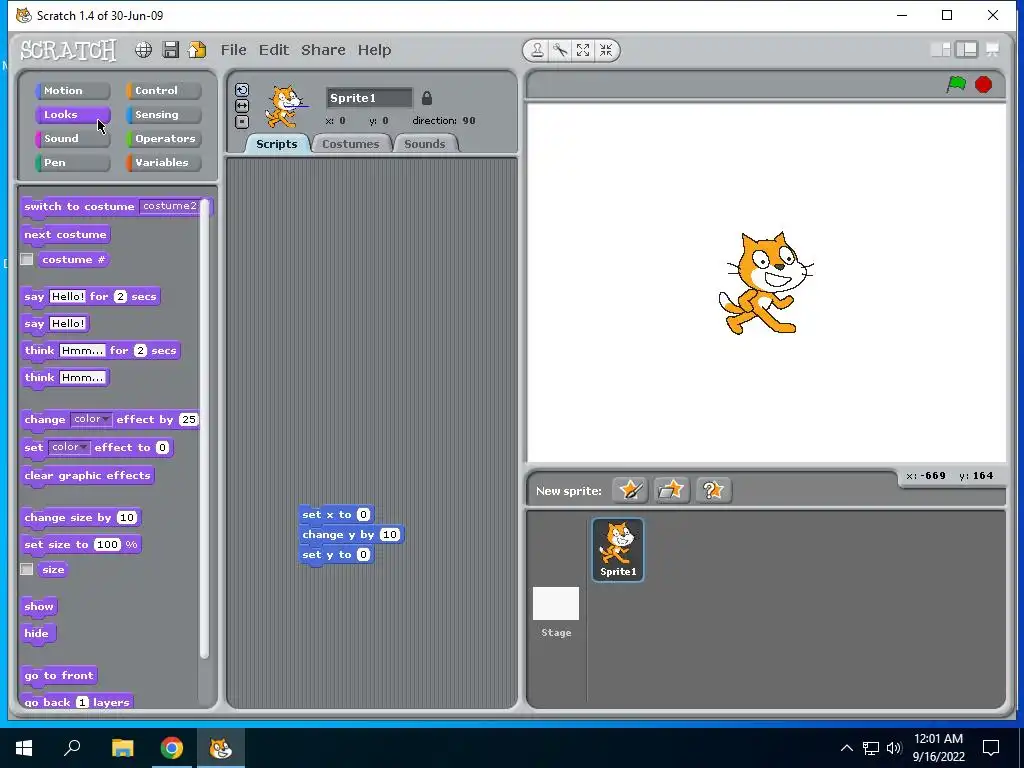Select the duplicate stamp tool
The height and width of the screenshot is (768, 1024).
point(537,50)
